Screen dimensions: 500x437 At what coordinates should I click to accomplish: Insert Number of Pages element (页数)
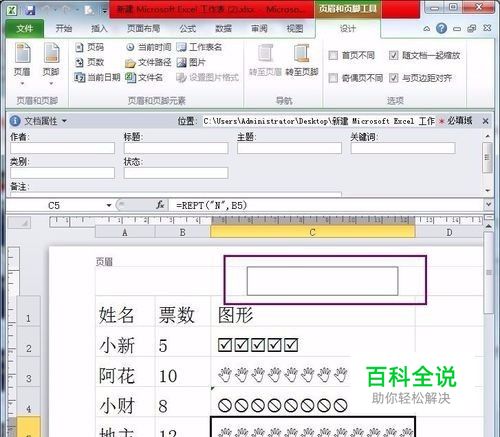click(89, 62)
